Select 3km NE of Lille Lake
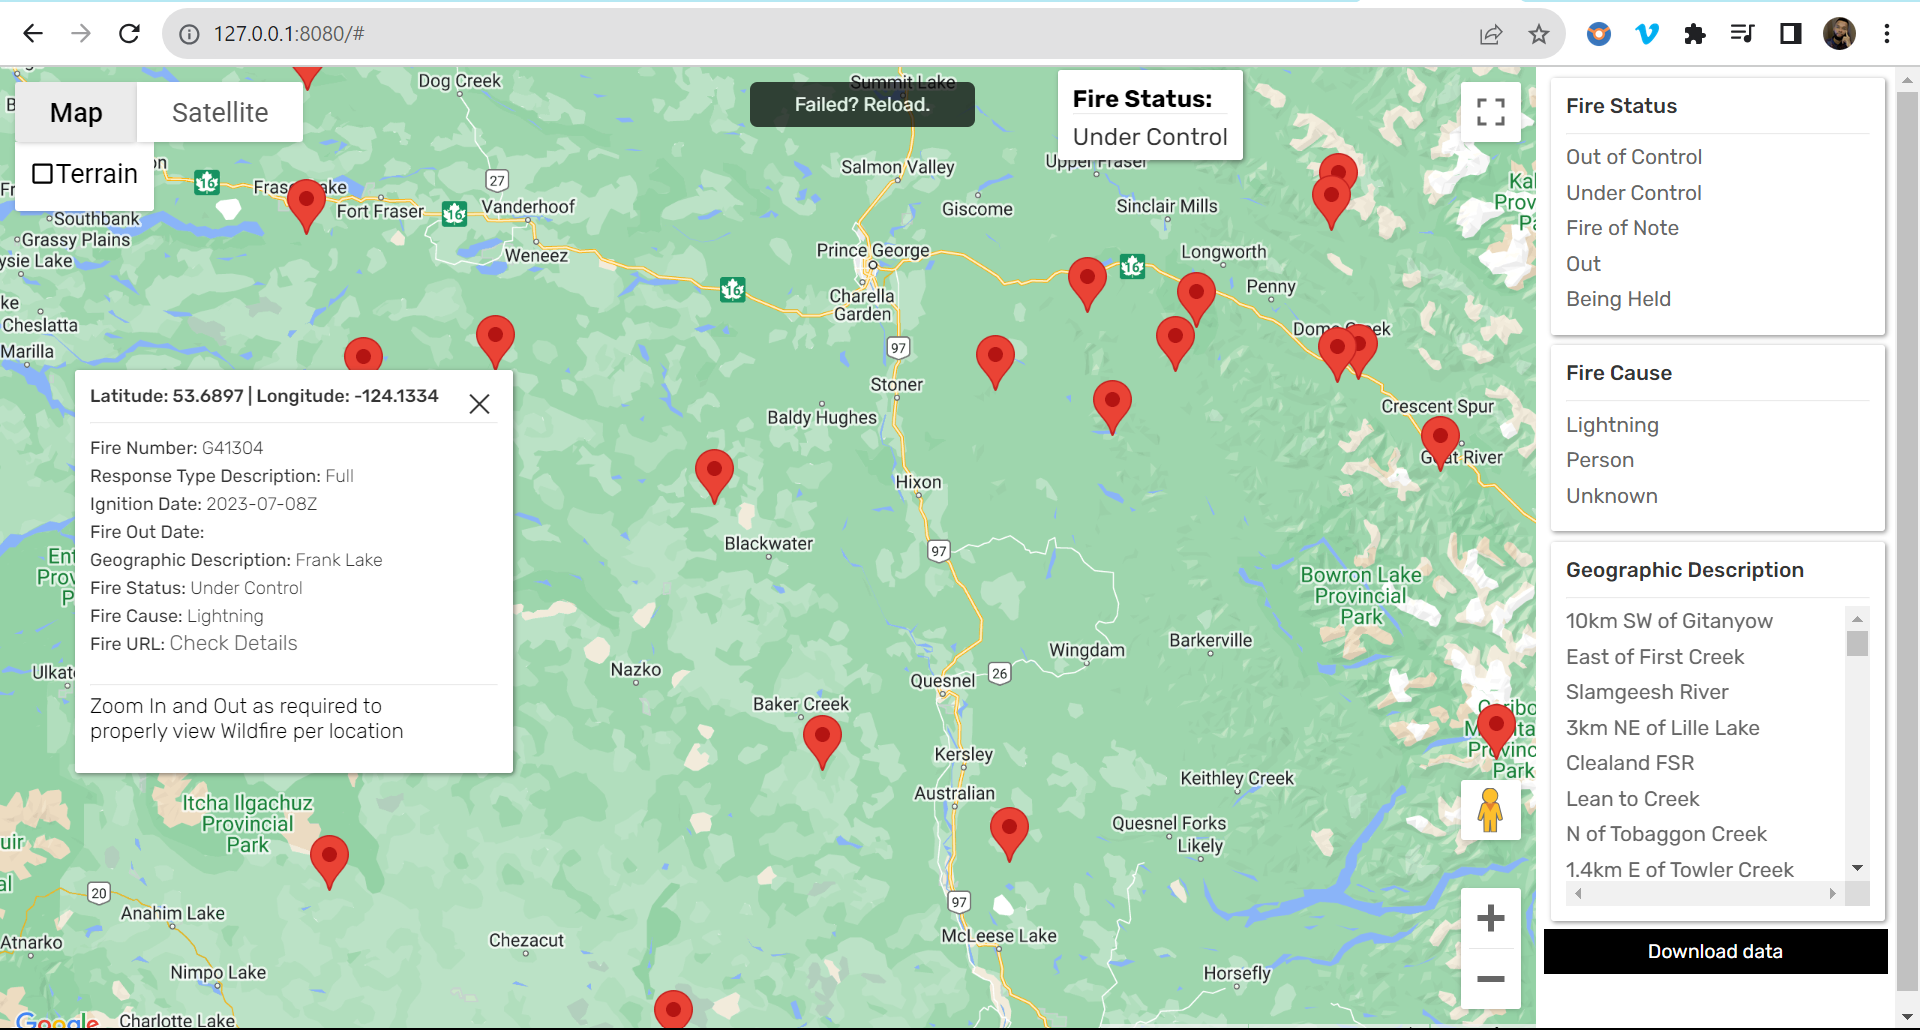1920x1030 pixels. (1662, 728)
